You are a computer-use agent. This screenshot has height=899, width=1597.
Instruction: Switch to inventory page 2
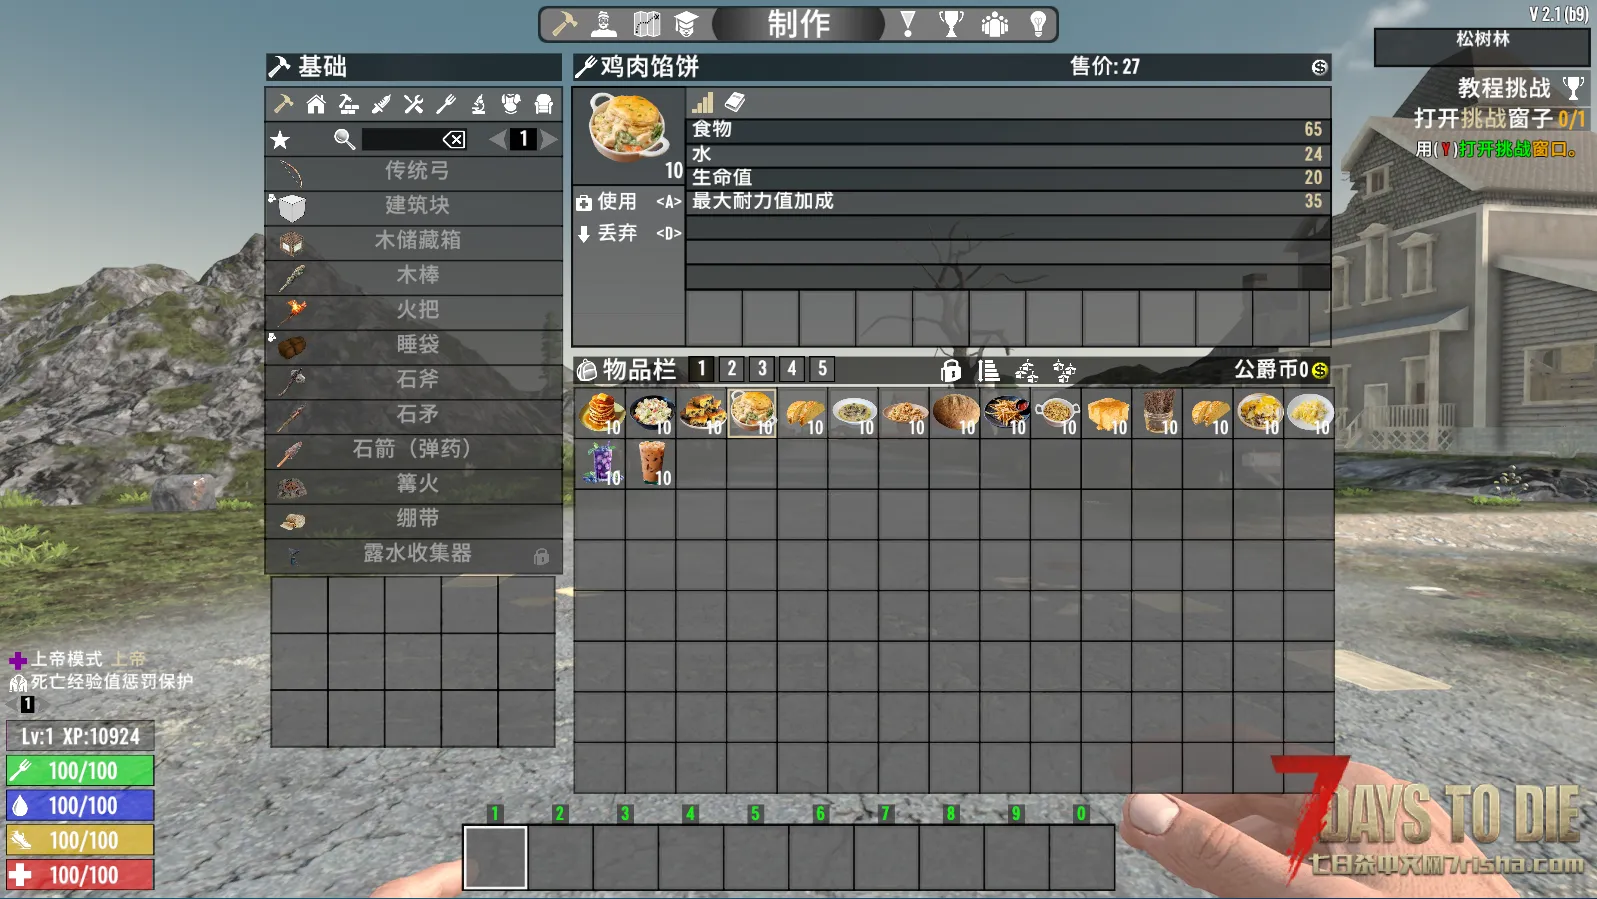(x=732, y=369)
